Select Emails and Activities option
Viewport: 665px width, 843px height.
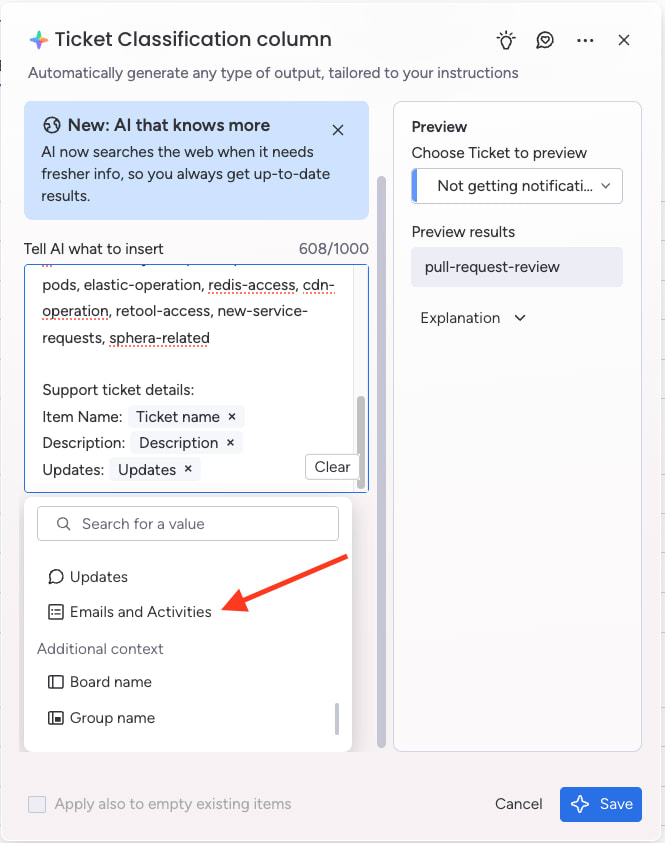pos(130,612)
